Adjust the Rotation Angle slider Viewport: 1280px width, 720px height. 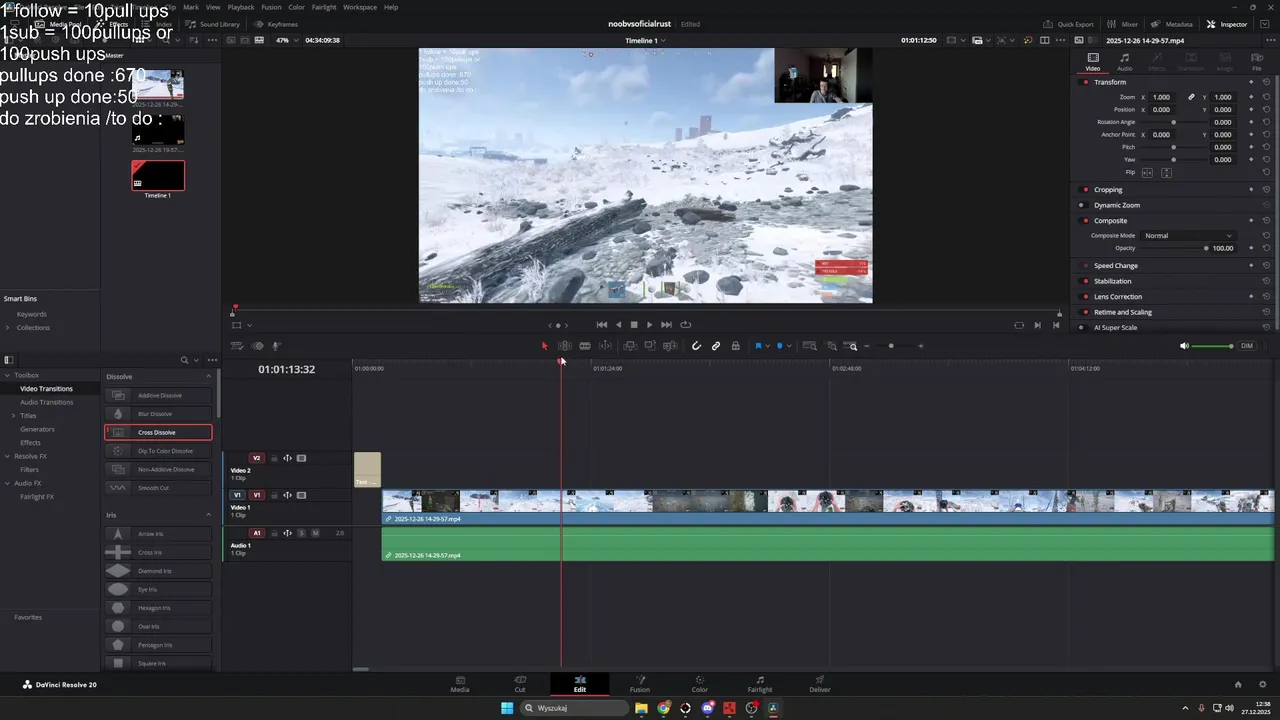click(x=1173, y=122)
